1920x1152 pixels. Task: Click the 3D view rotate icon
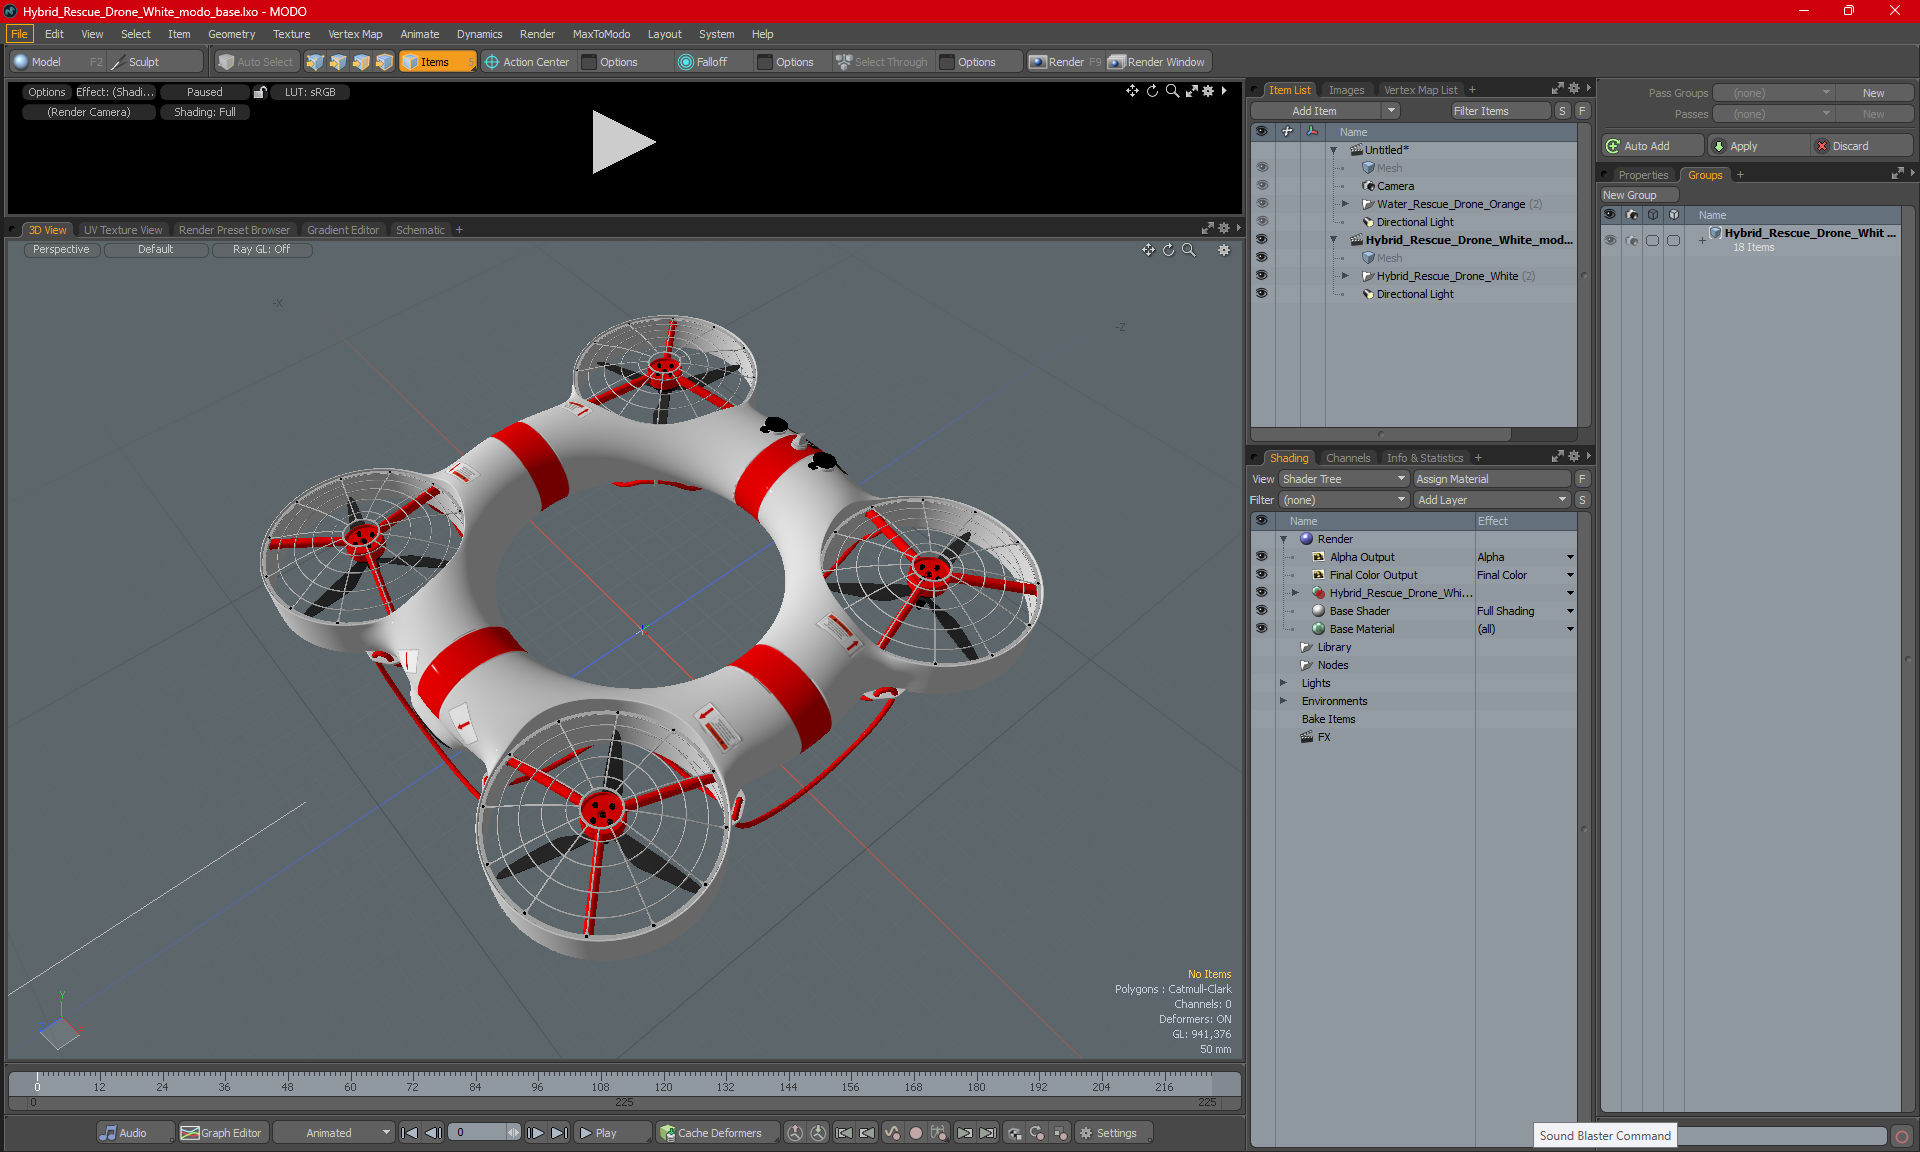pos(1168,250)
